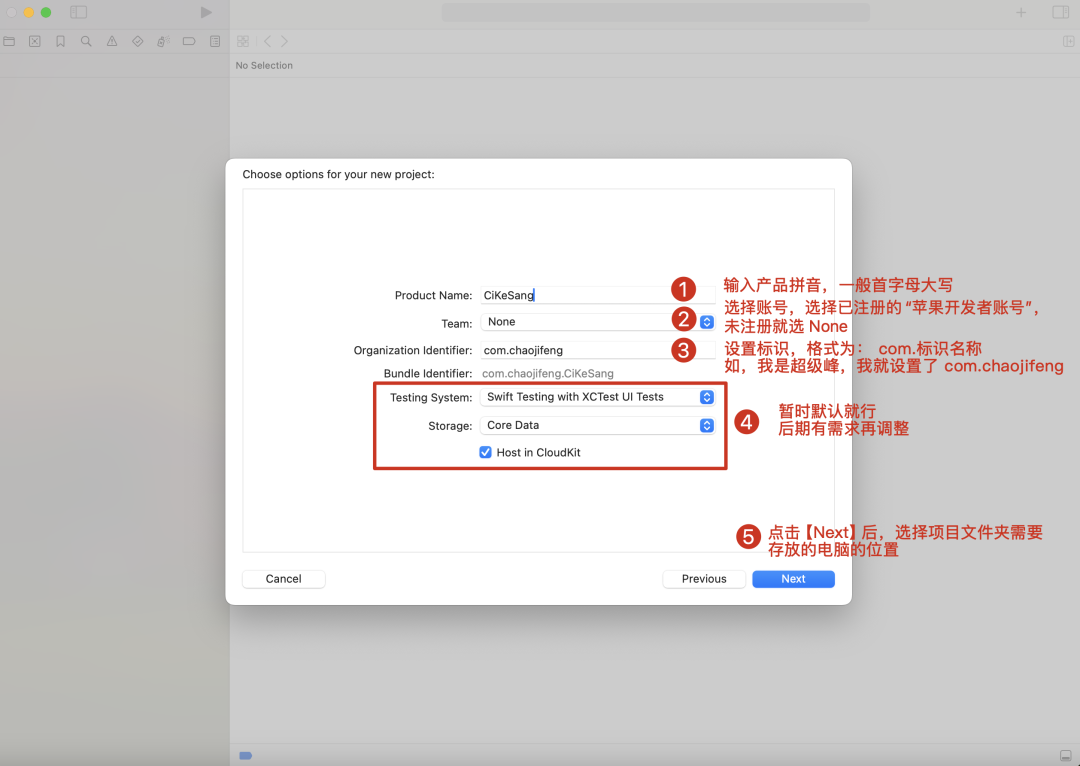Click the Bundle Identifier value com.chaojifeng.CiKeSang
Screen dimensions: 1080x766
(548, 373)
